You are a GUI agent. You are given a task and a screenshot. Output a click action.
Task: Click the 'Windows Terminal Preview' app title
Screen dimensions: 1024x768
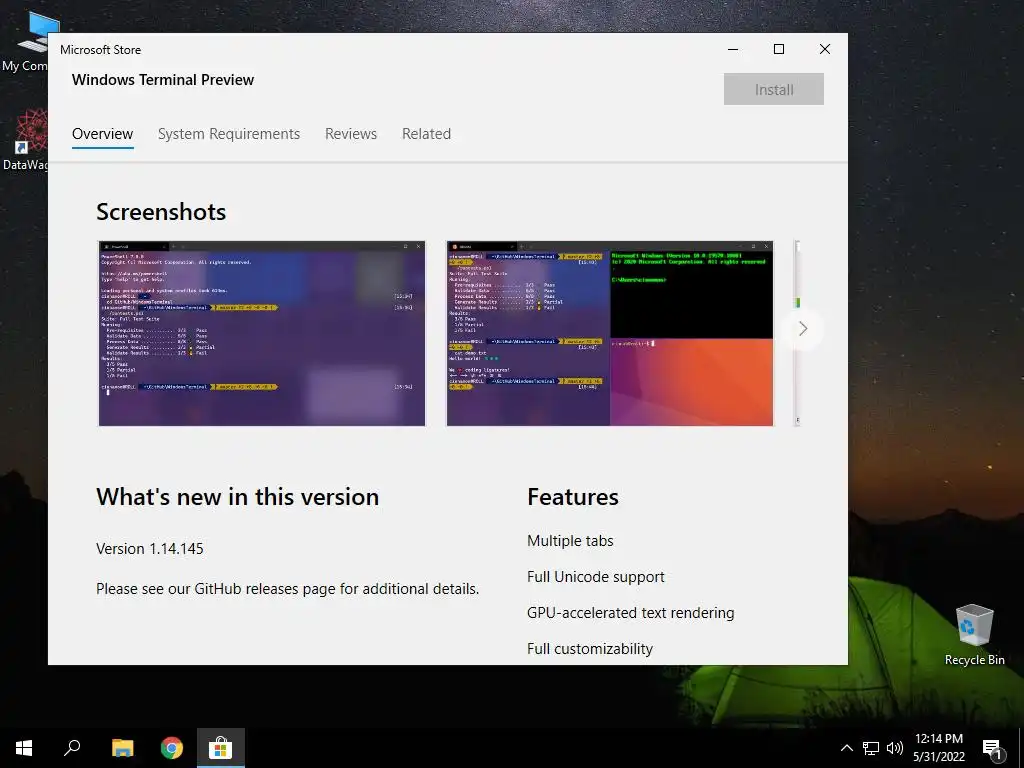coord(163,80)
